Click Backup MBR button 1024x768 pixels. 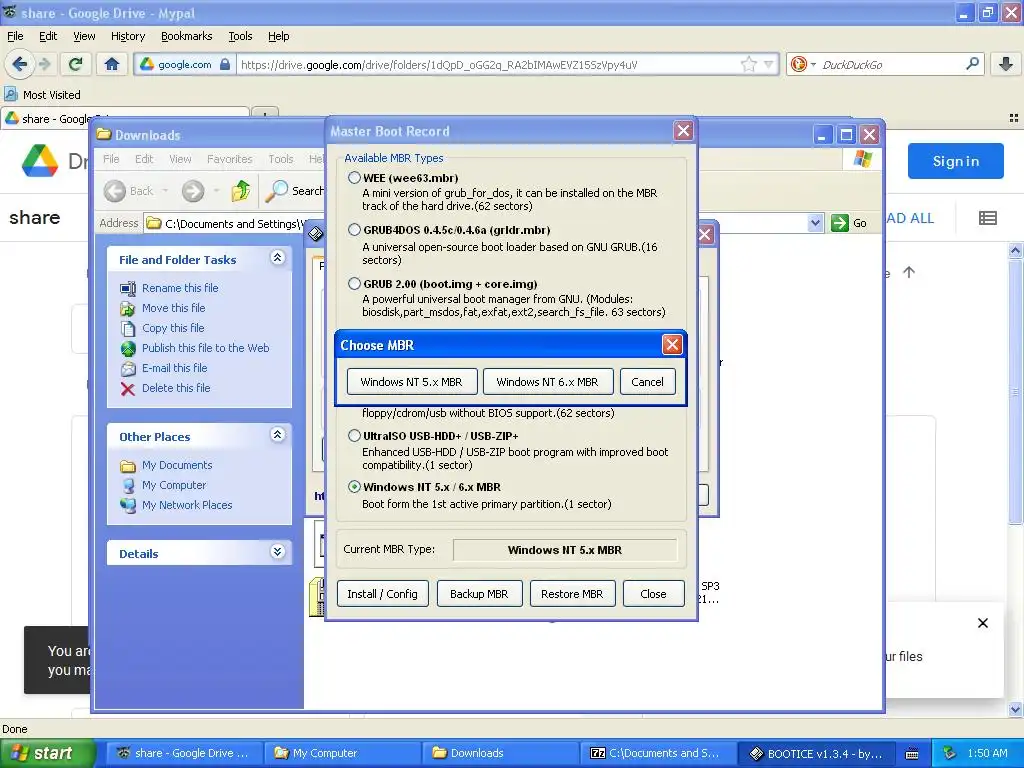coord(479,594)
